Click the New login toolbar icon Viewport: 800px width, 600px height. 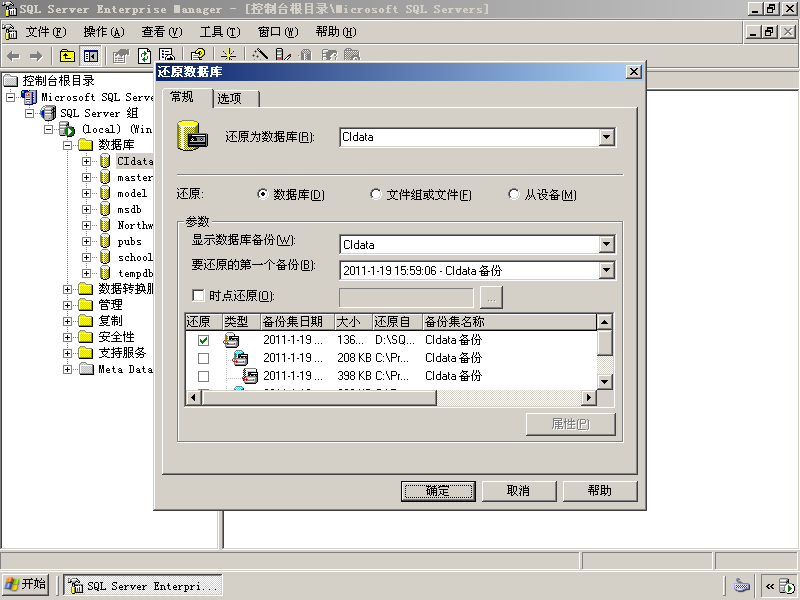pyautogui.click(x=330, y=55)
